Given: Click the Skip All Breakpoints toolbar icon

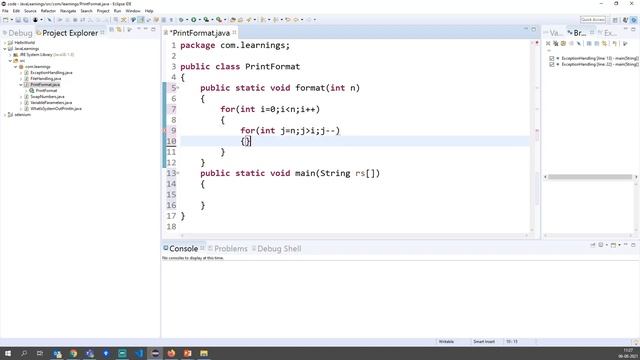Looking at the screenshot, I should pos(49,20).
